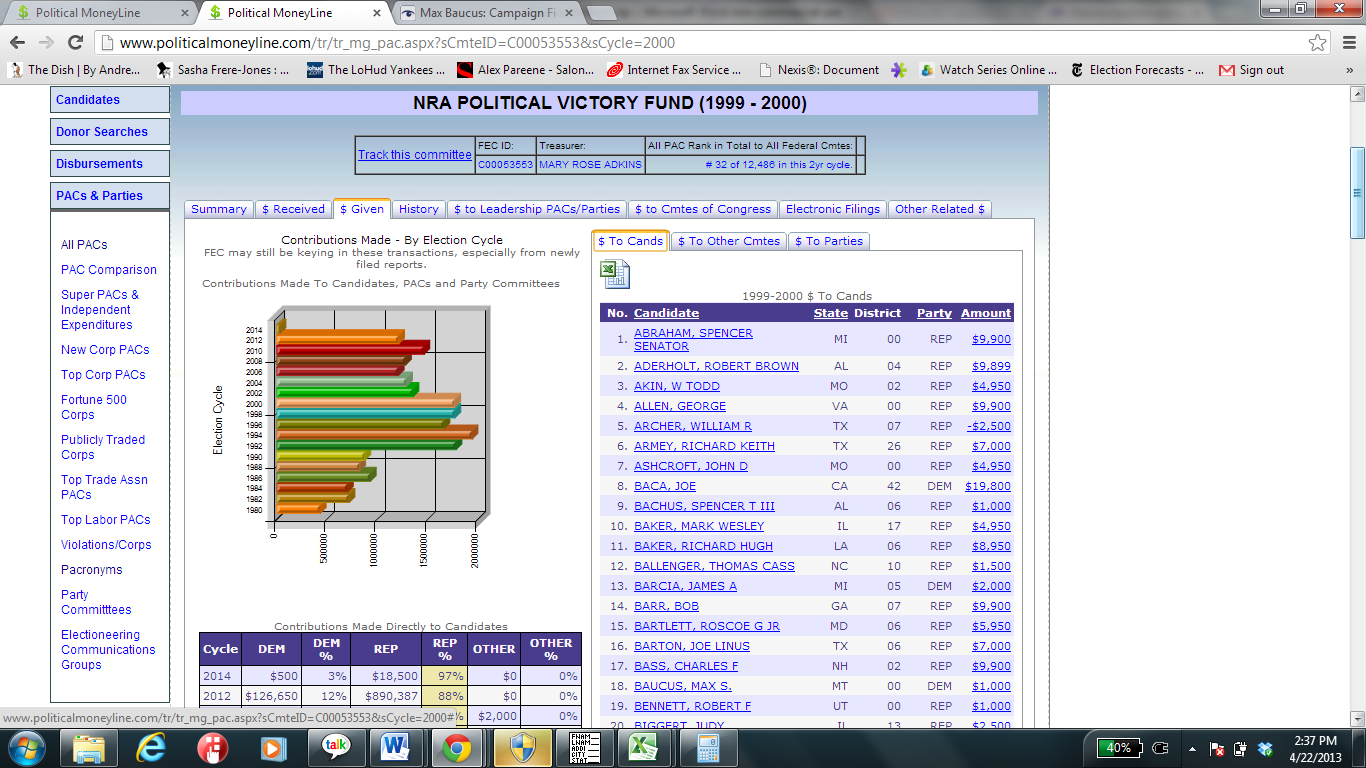1366x768 pixels.
Task: Open the Windows Start menu
Action: pos(26,748)
